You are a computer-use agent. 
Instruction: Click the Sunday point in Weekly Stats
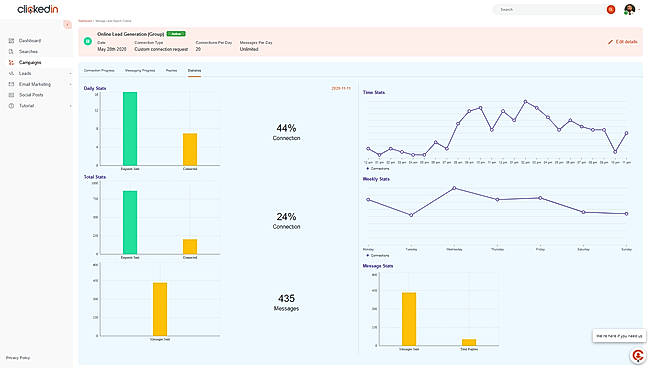626,214
